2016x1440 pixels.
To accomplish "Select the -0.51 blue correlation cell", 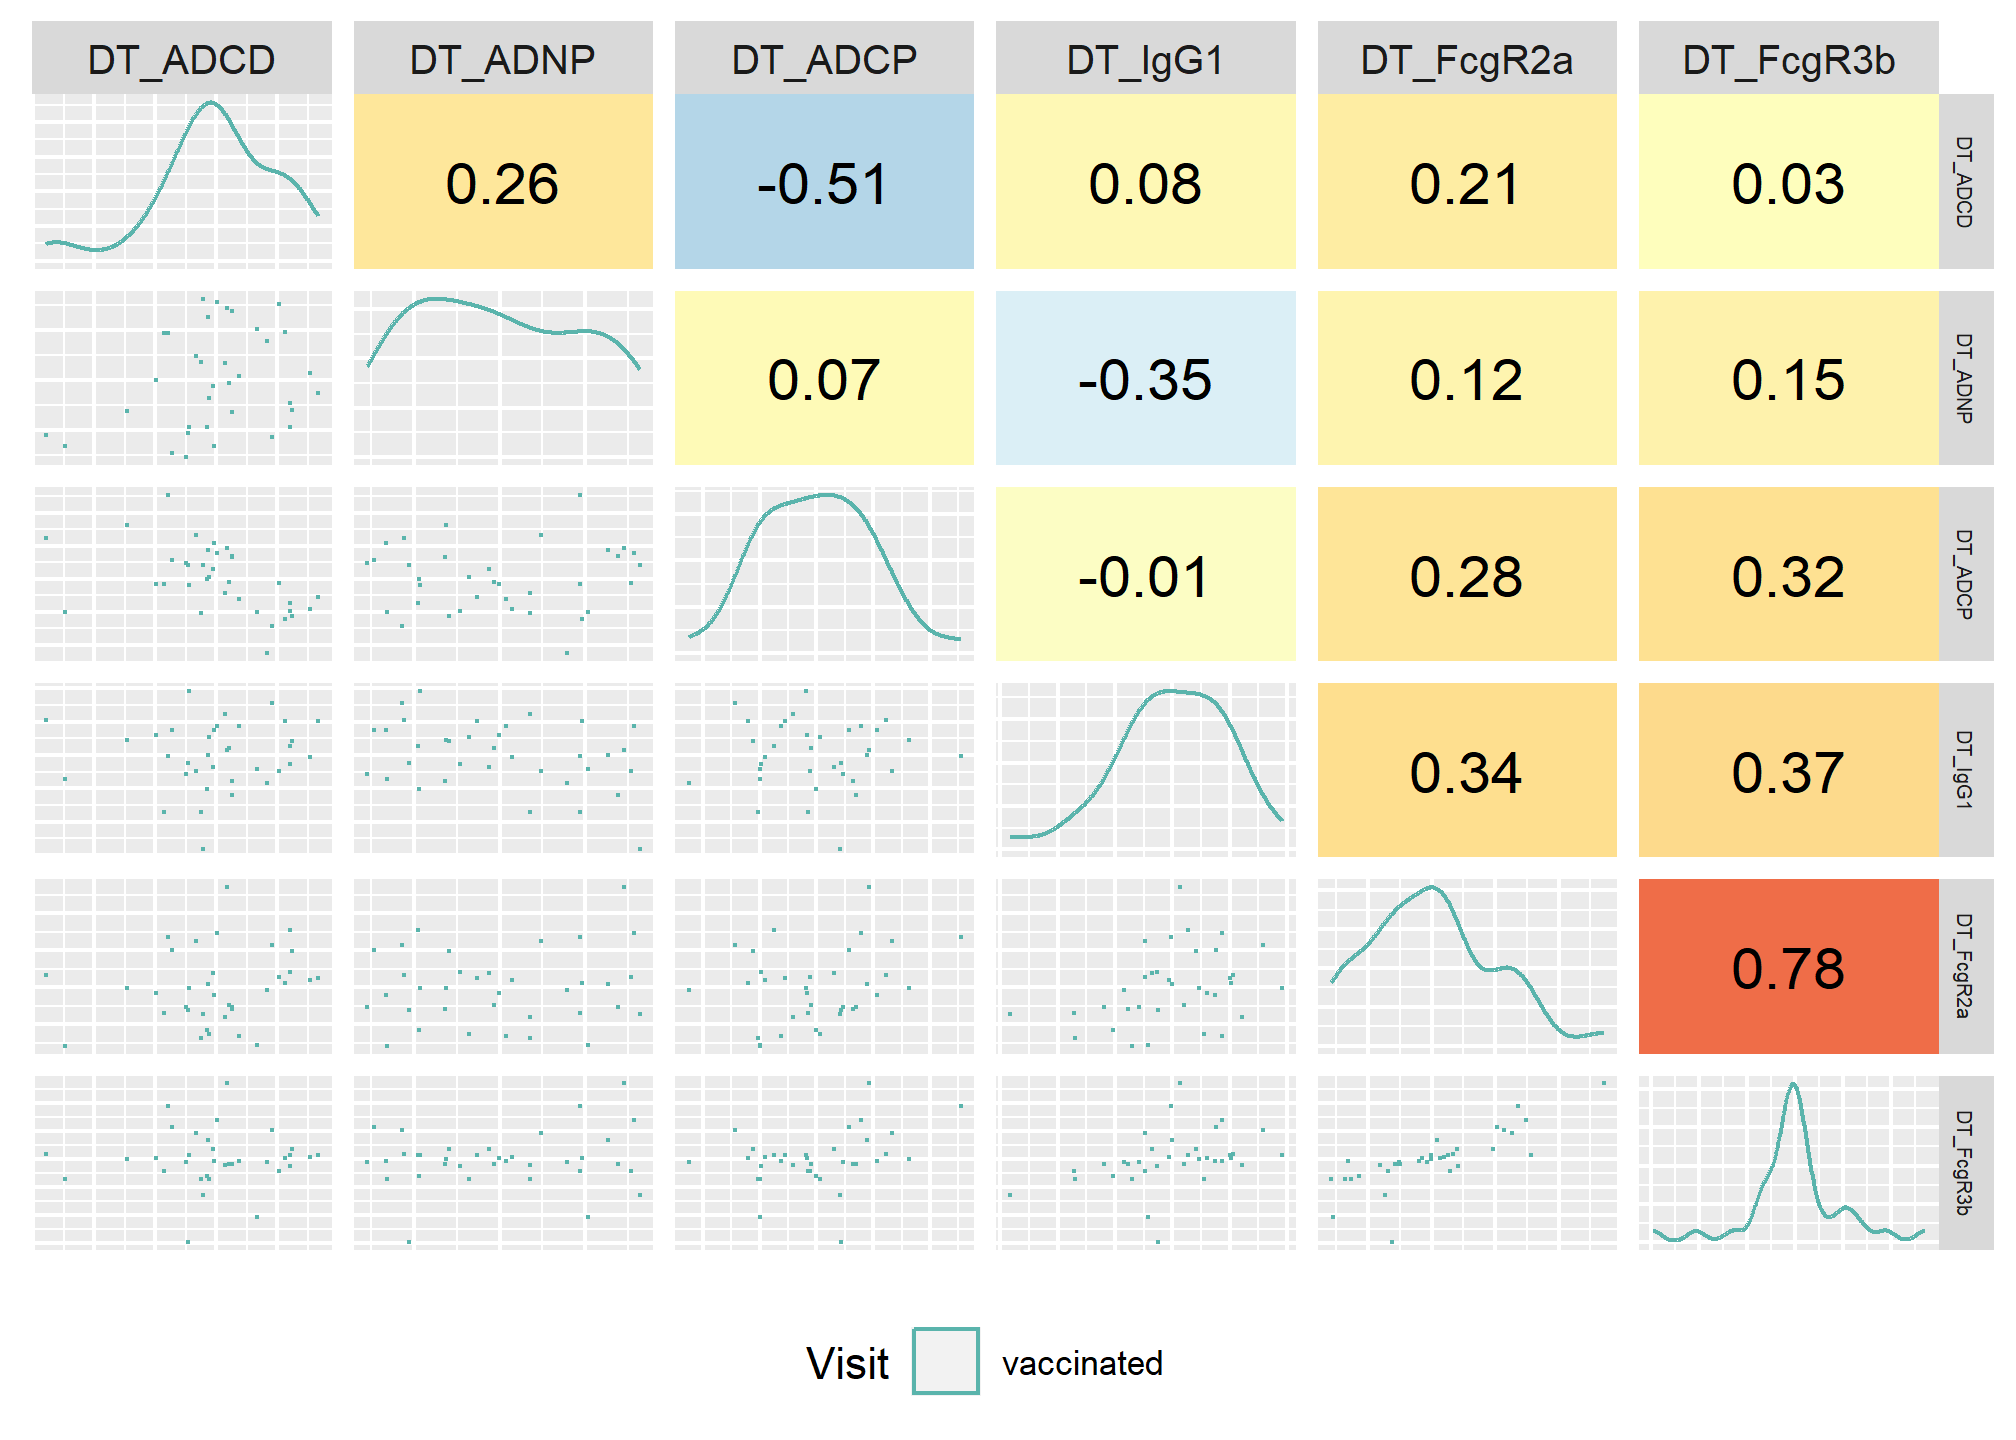I will tap(824, 181).
